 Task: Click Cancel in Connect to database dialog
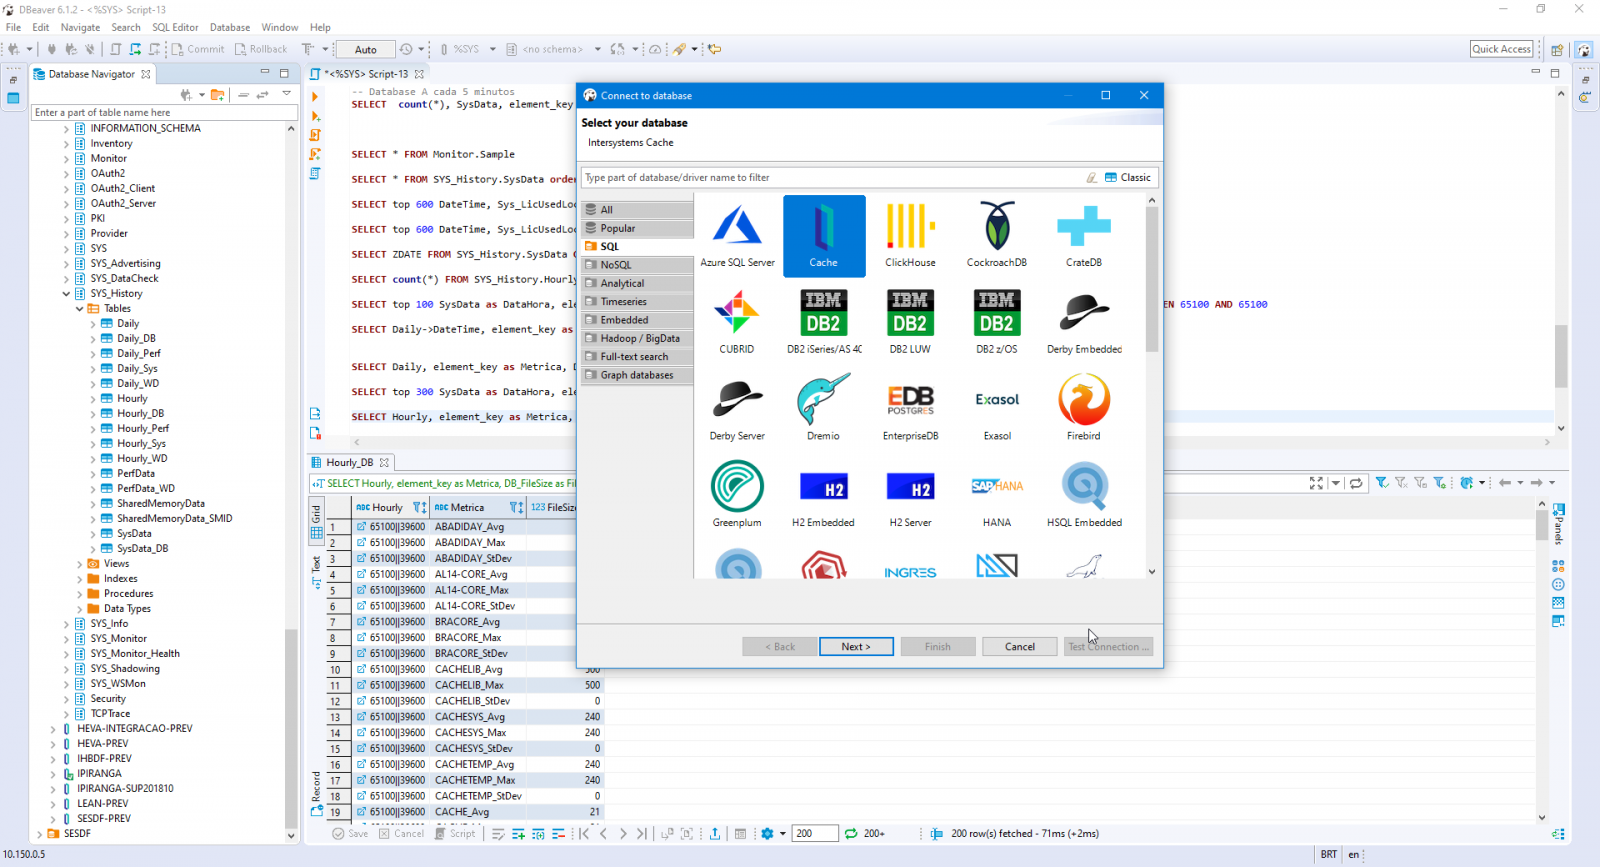tap(1020, 647)
